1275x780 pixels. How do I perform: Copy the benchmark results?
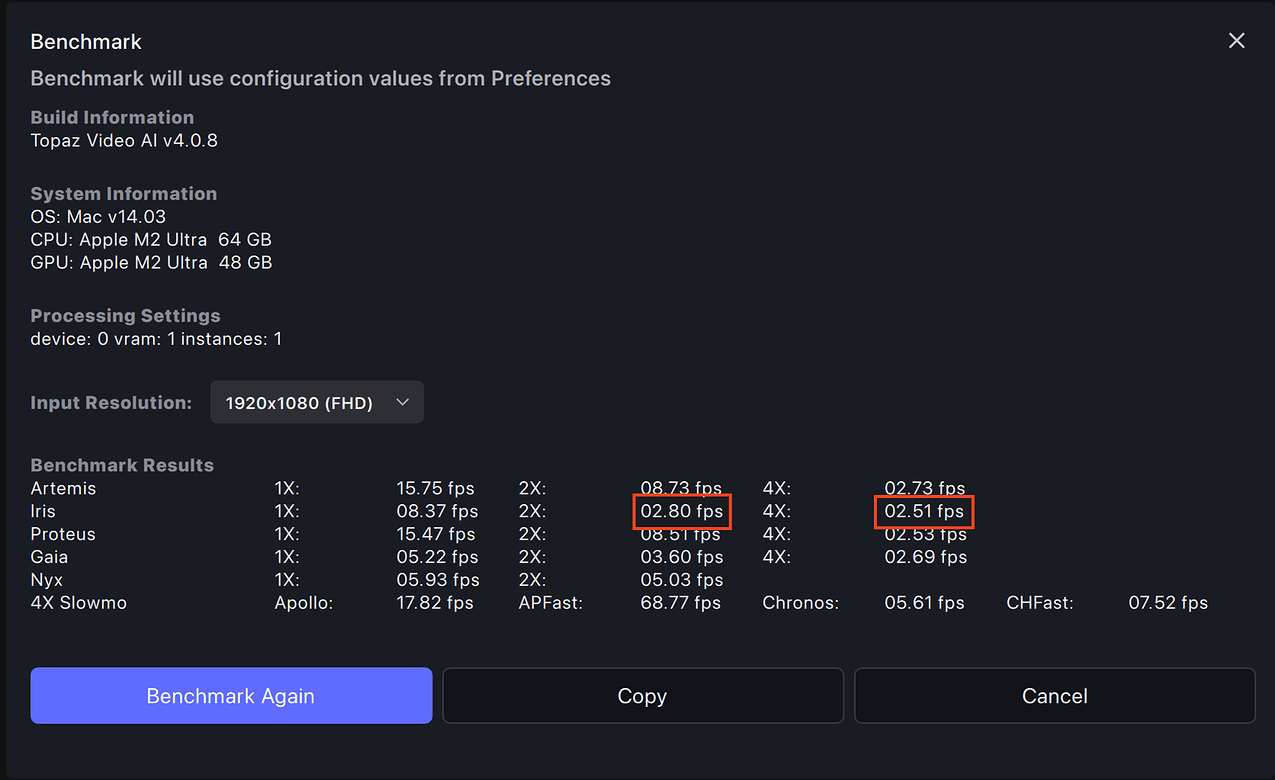642,695
